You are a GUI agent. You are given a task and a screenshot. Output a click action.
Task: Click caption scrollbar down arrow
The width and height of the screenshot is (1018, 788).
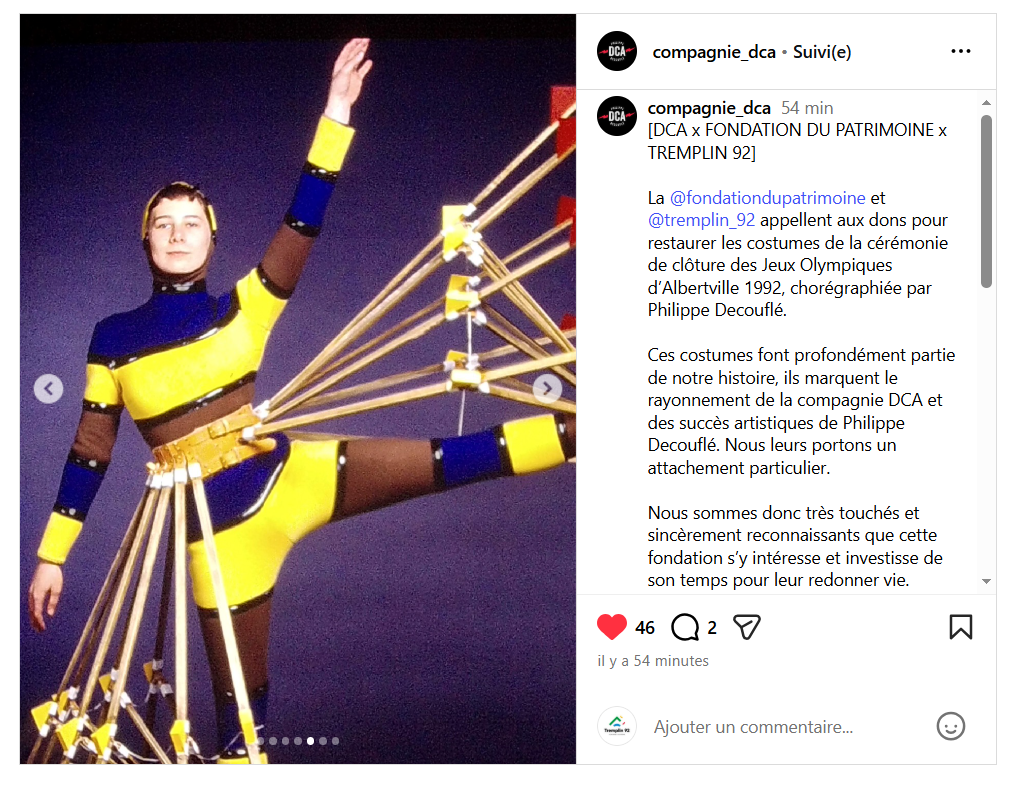986,582
